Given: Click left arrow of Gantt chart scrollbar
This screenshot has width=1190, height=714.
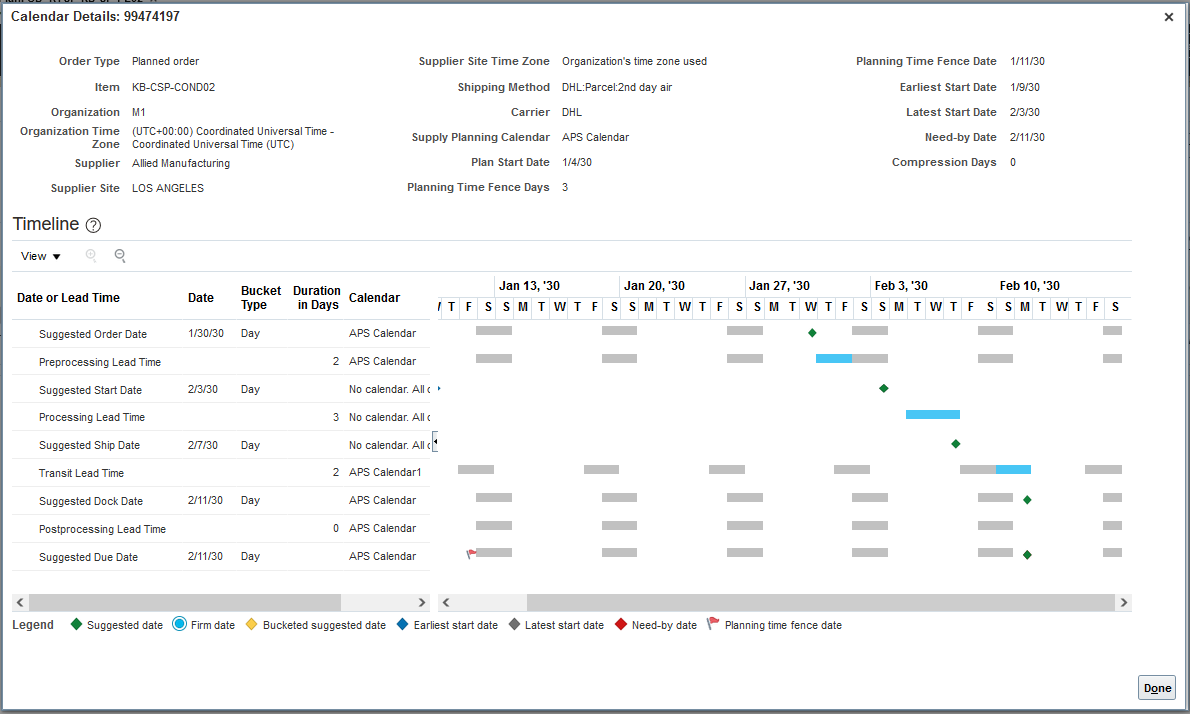Looking at the screenshot, I should (x=446, y=602).
